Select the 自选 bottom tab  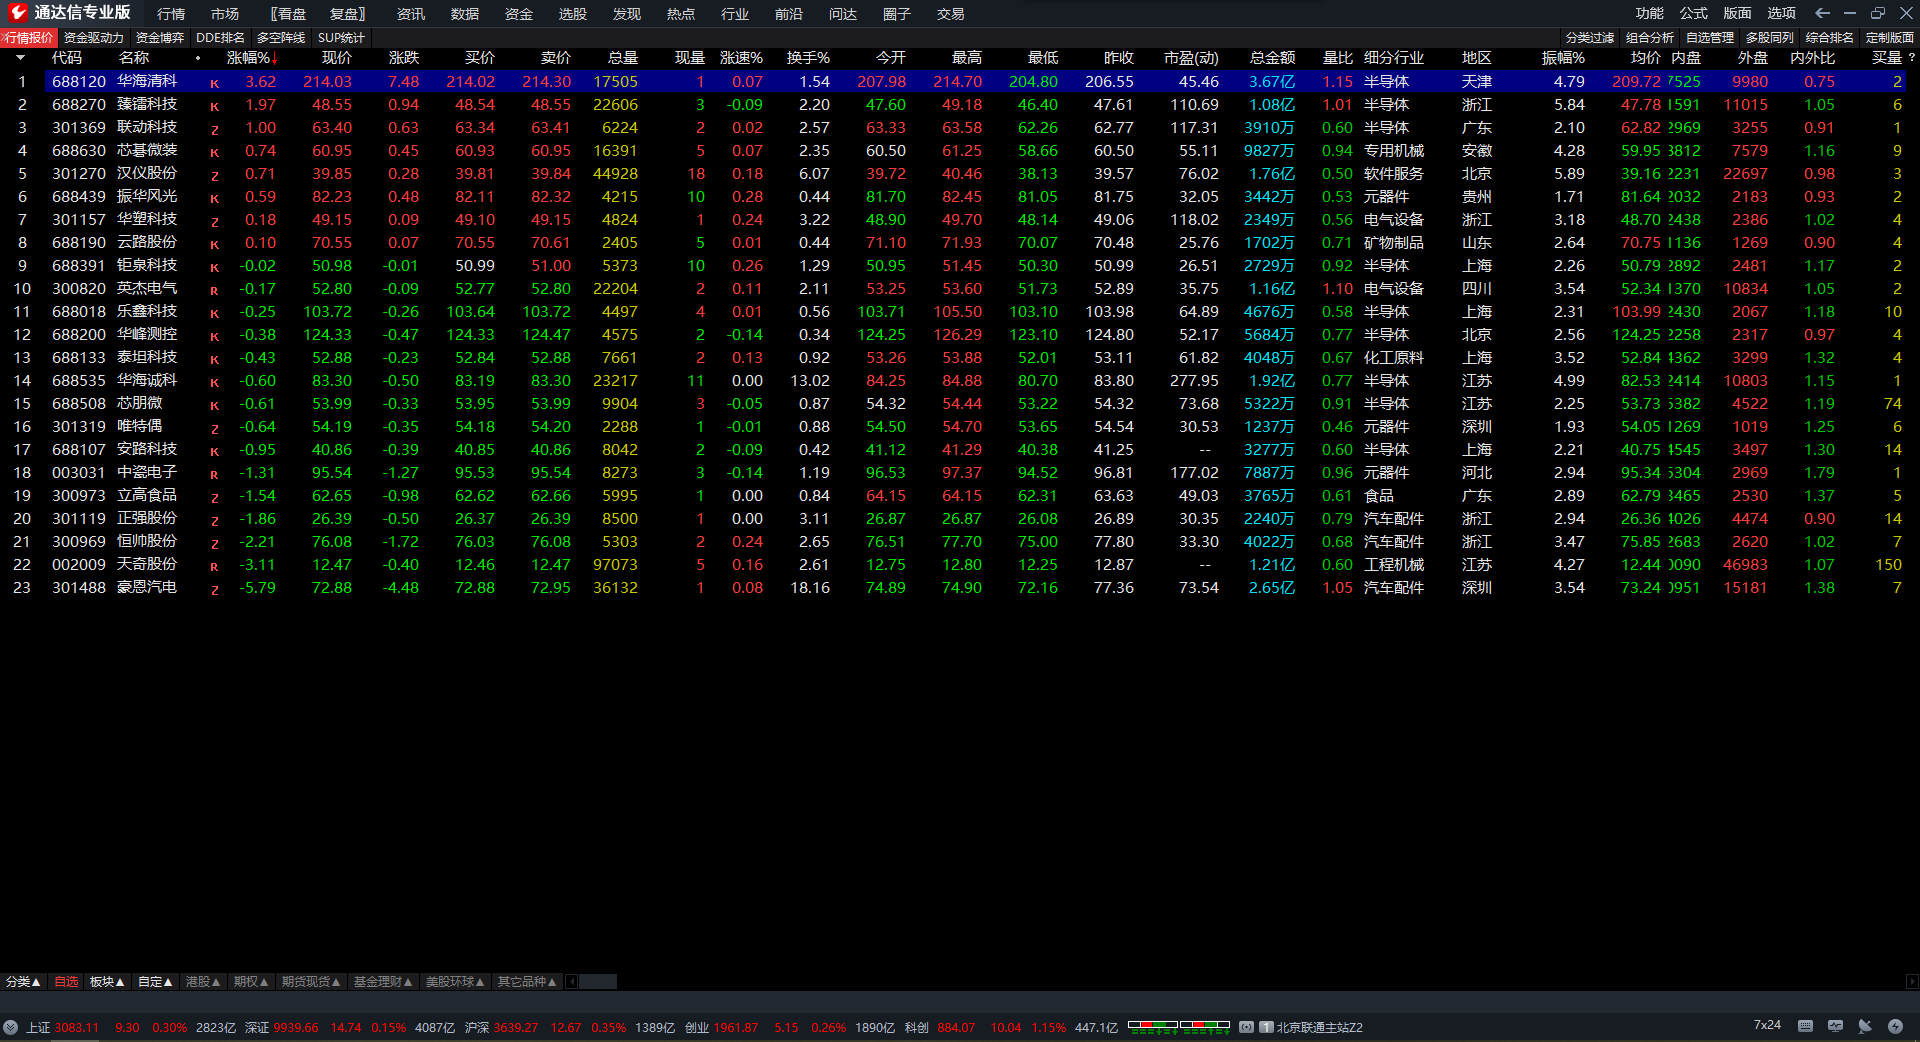[x=66, y=982]
